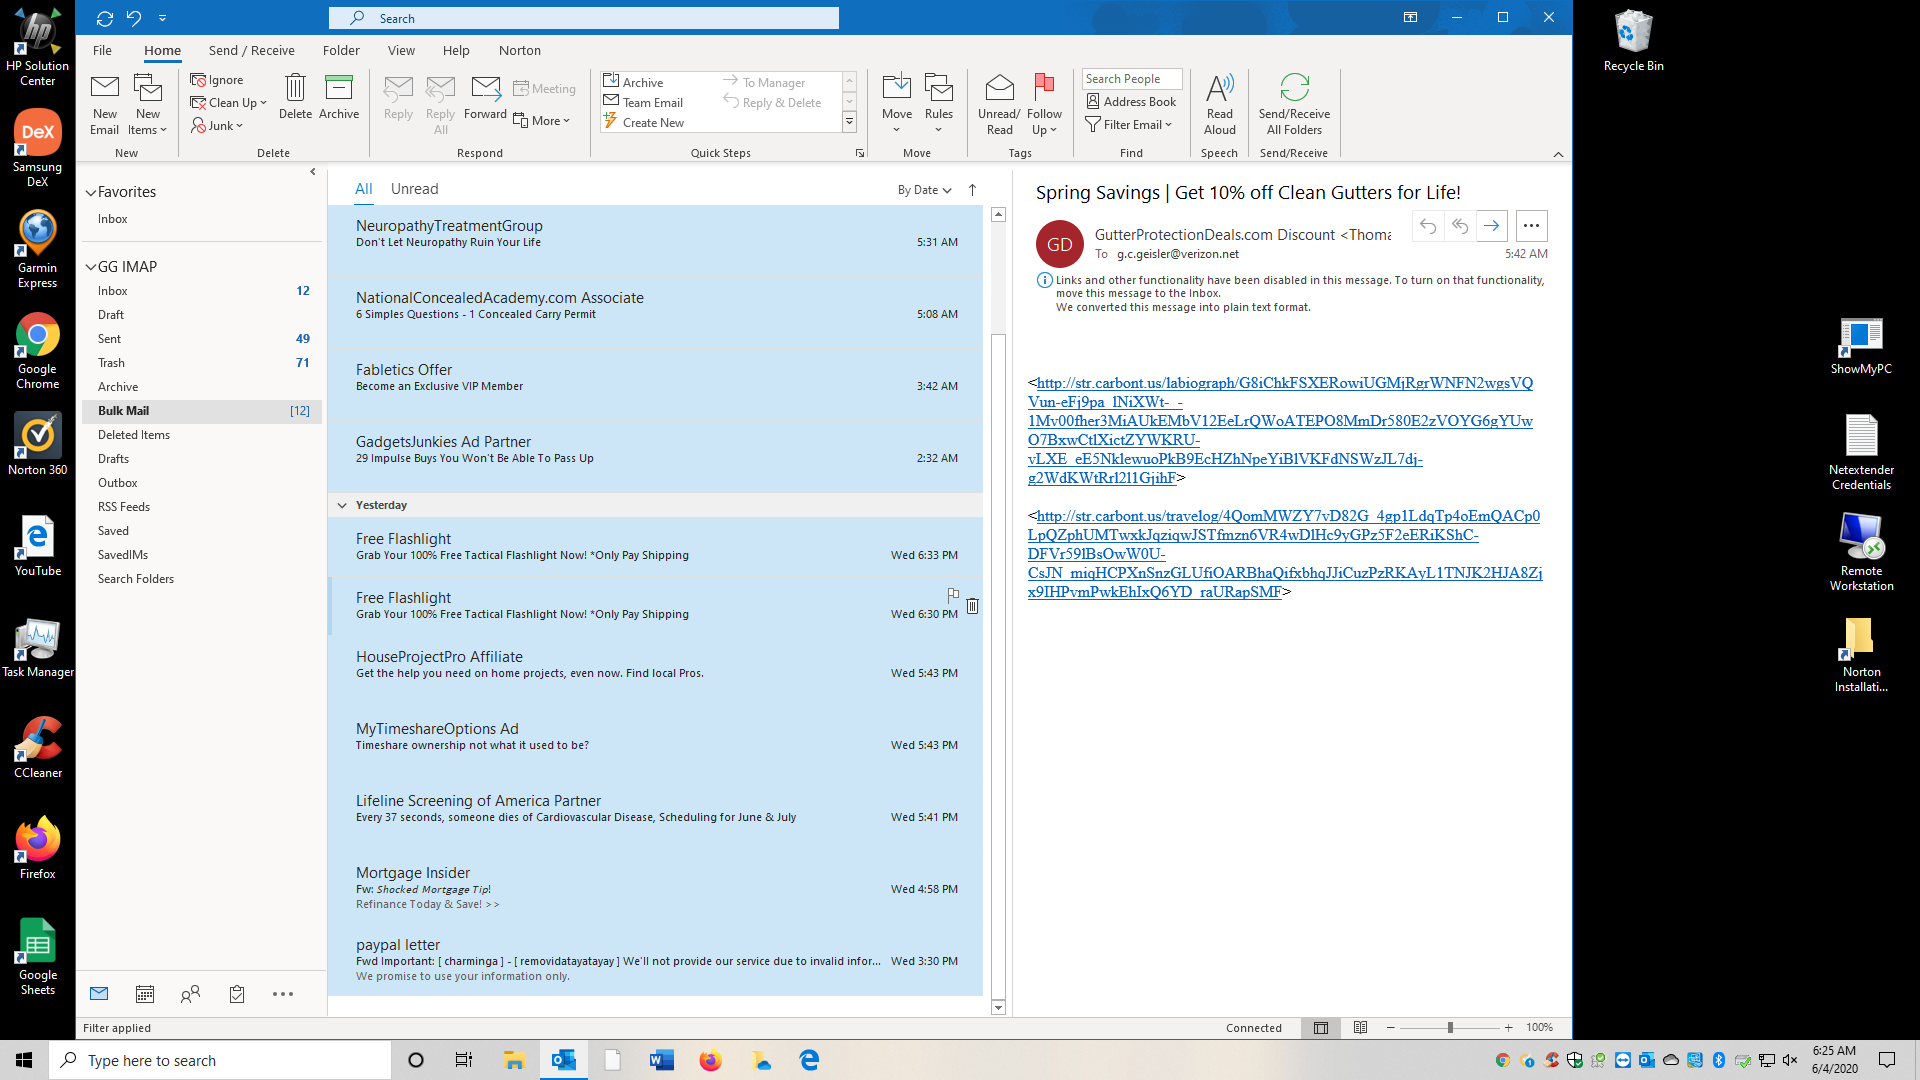Image resolution: width=1920 pixels, height=1080 pixels.
Task: Select the Deleted Items folder
Action: coord(134,435)
